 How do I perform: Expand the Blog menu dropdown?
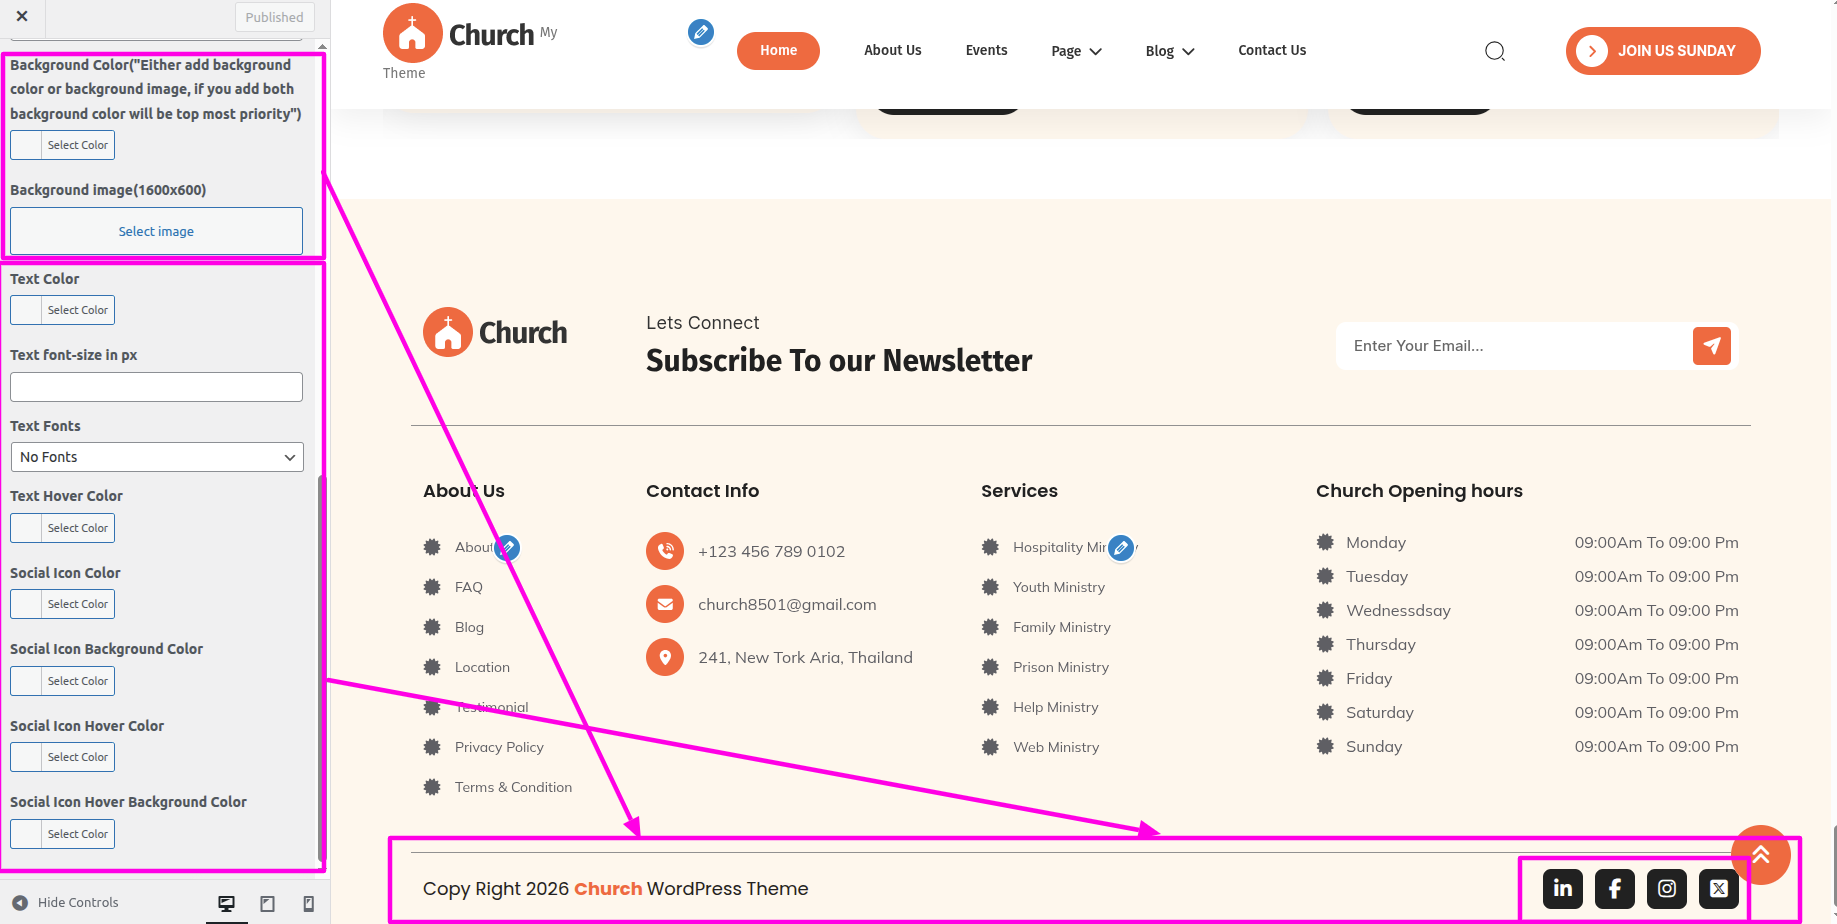1170,51
